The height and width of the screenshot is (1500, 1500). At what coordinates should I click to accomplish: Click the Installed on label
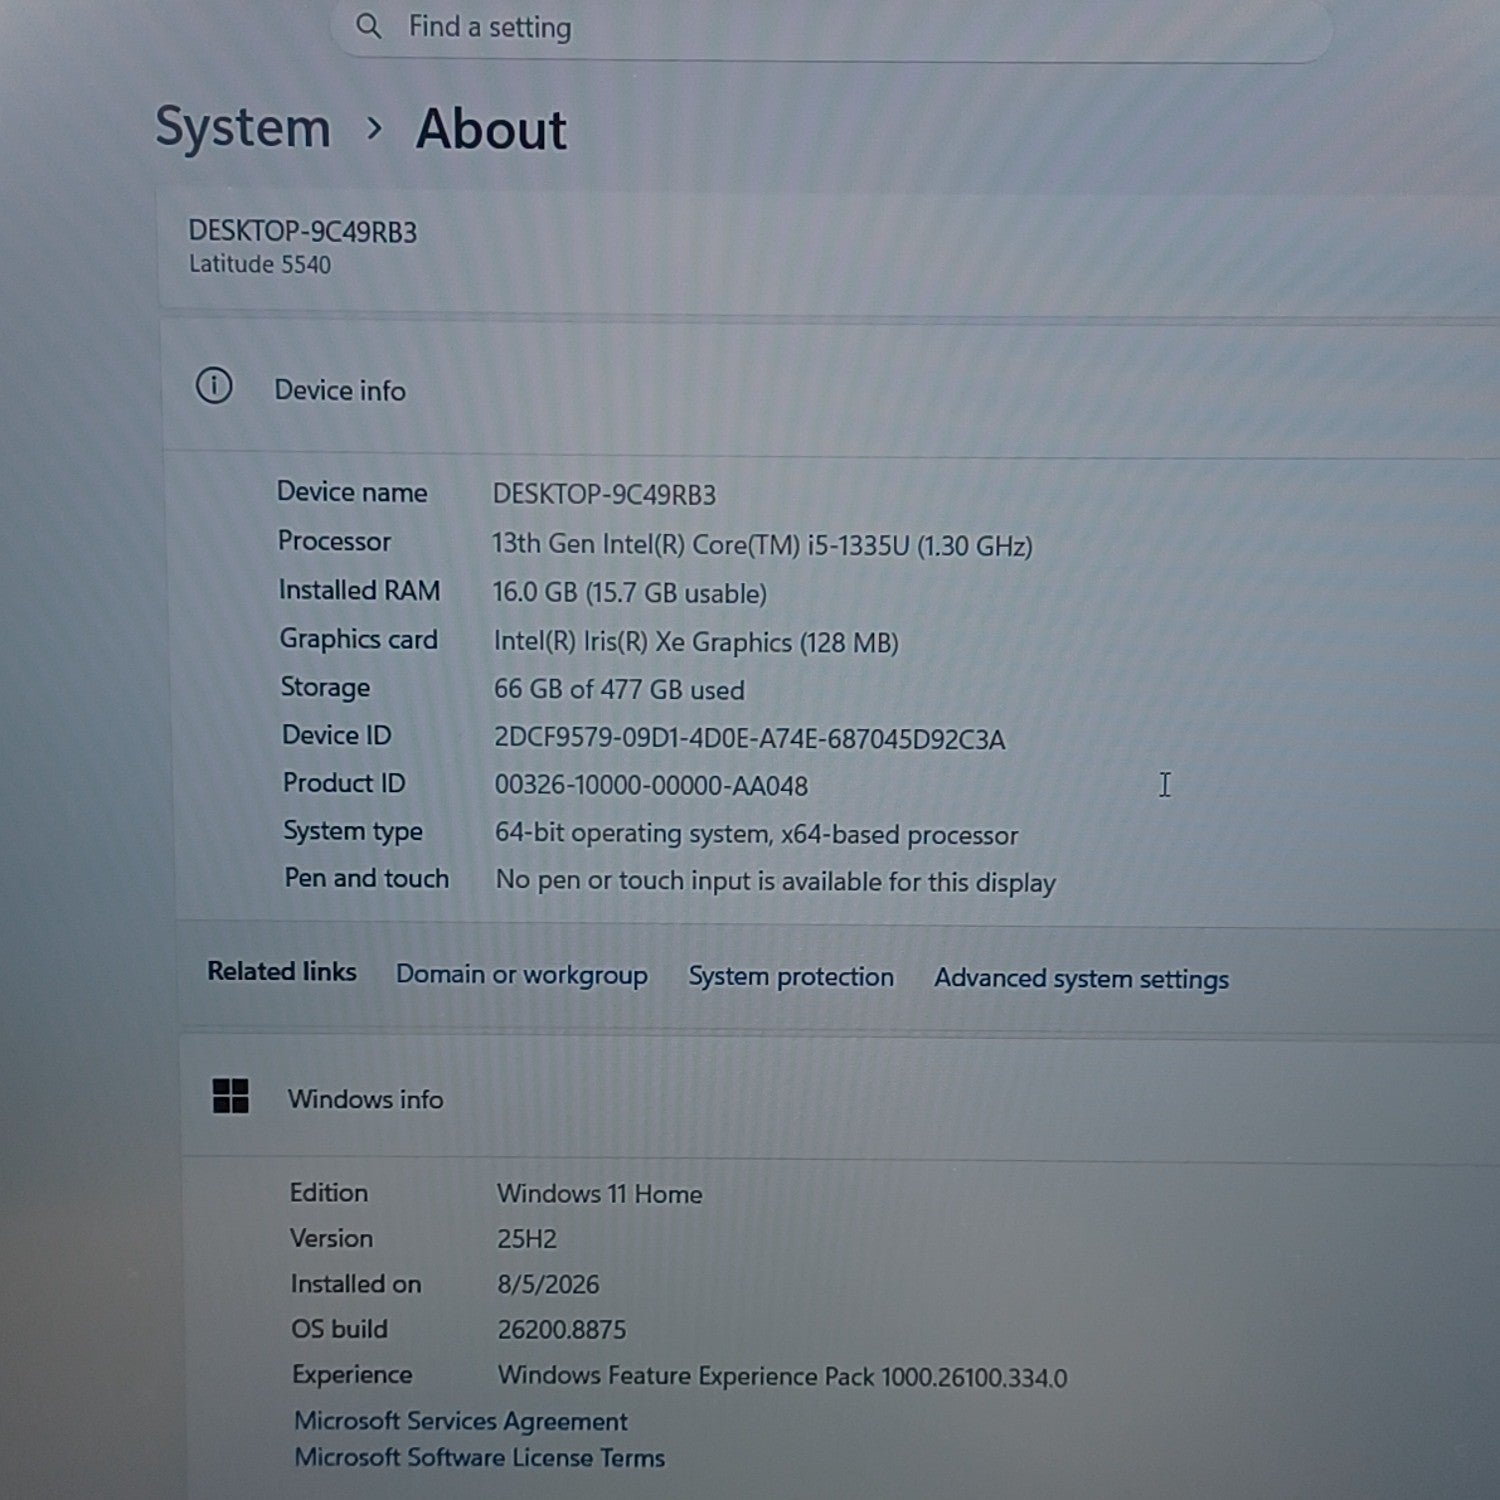[x=356, y=1284]
